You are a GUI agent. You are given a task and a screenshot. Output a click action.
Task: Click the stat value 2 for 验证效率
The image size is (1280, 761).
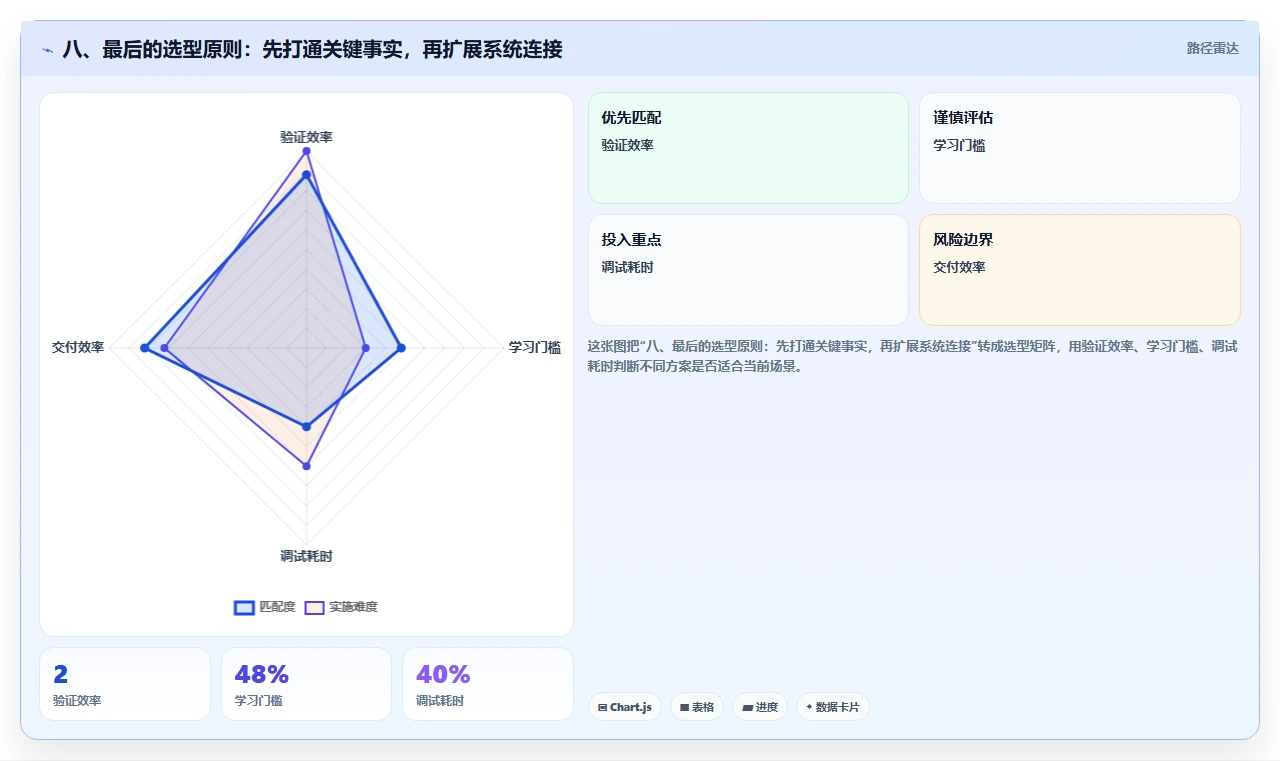point(61,675)
